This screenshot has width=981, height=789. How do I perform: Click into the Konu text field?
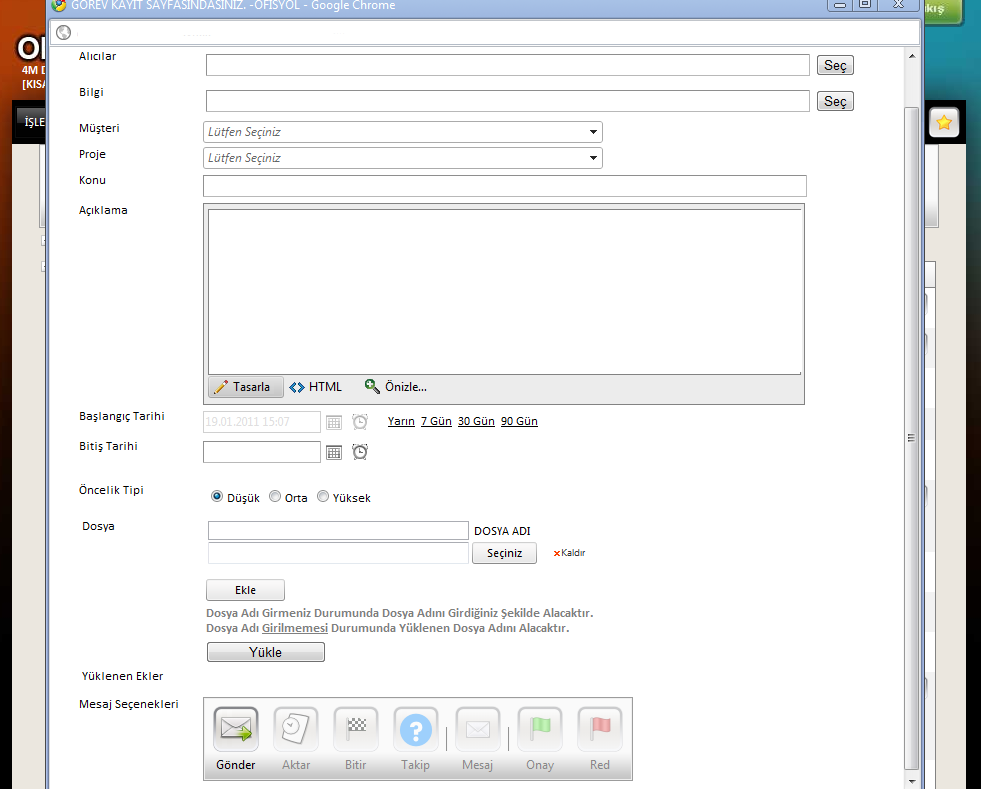click(504, 186)
